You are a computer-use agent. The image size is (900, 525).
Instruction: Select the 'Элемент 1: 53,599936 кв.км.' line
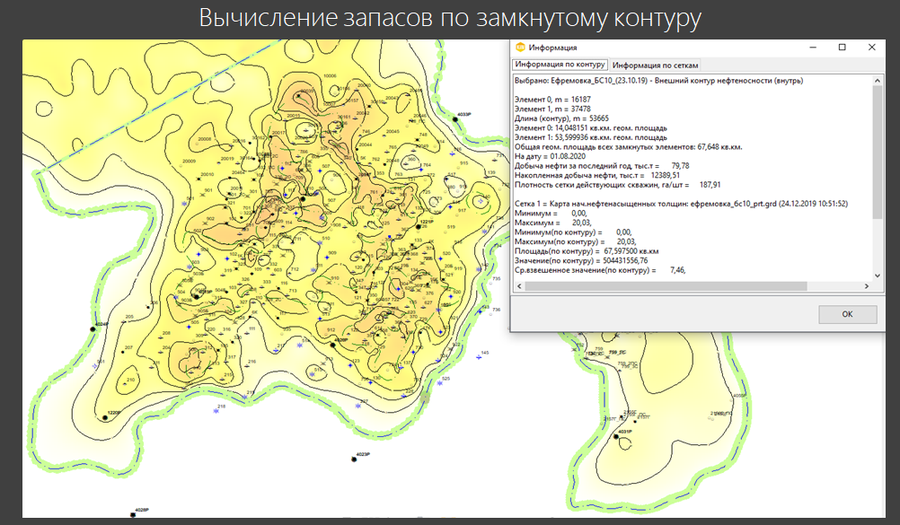coord(591,137)
